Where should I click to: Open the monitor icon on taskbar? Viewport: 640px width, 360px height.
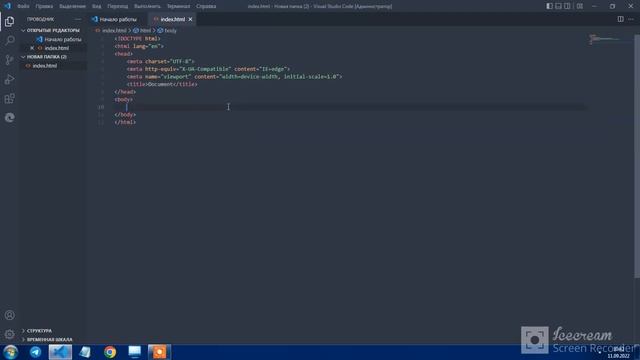(x=134, y=352)
